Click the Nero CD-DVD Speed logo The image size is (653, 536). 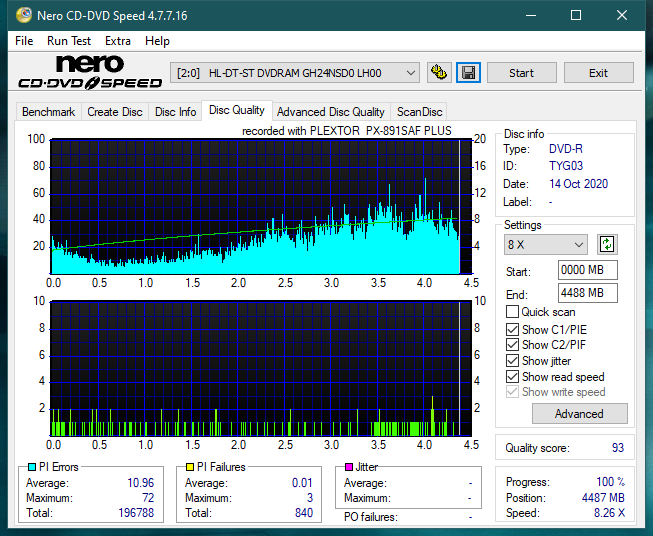tap(90, 72)
